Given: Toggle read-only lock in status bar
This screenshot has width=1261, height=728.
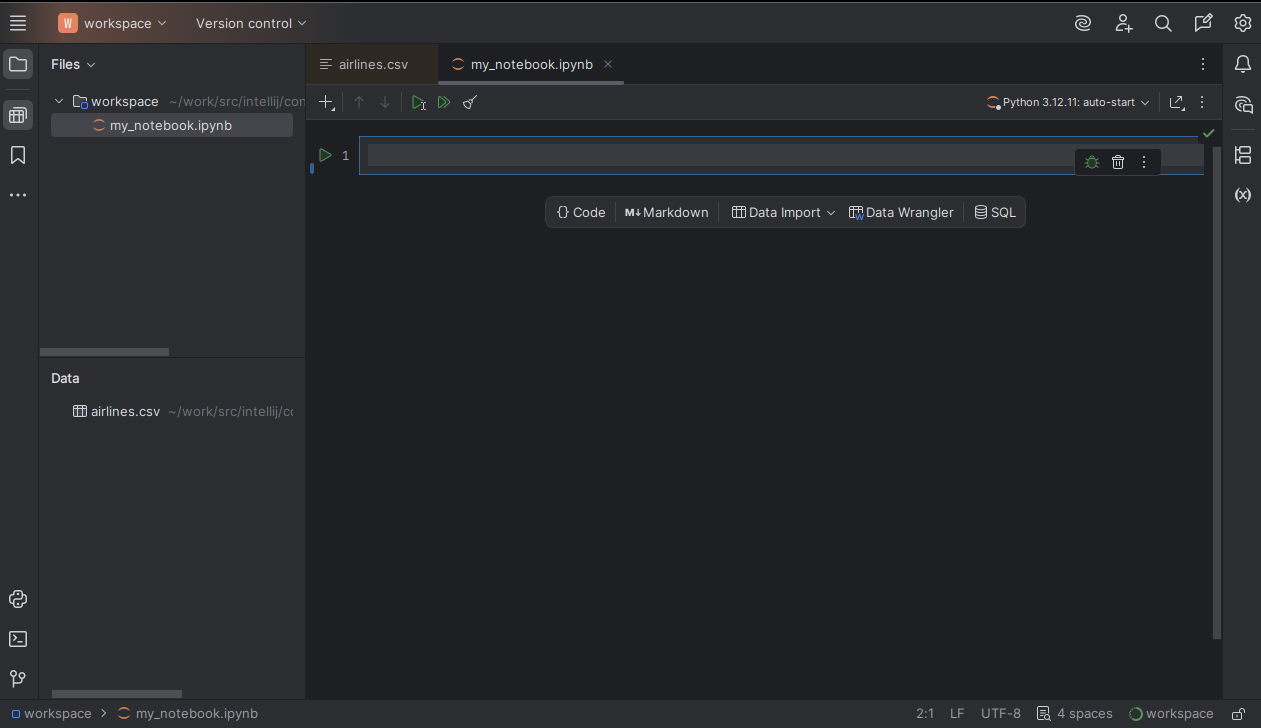Looking at the screenshot, I should point(1238,714).
